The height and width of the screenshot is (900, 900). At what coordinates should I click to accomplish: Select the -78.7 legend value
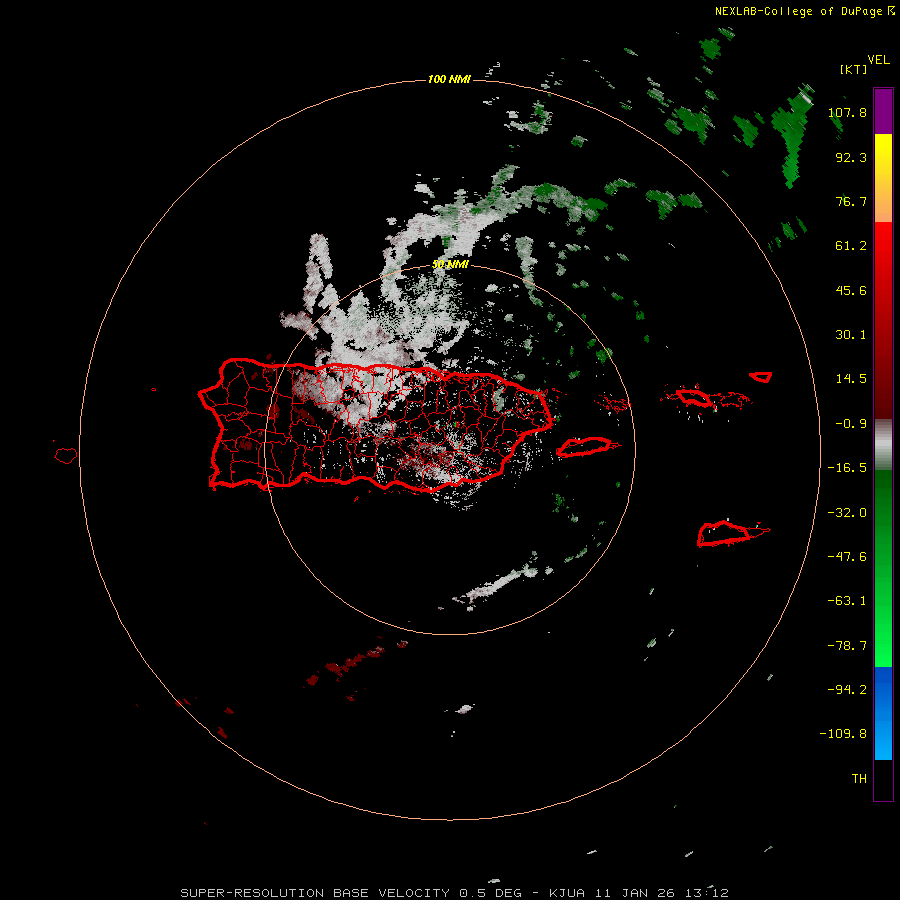(847, 646)
